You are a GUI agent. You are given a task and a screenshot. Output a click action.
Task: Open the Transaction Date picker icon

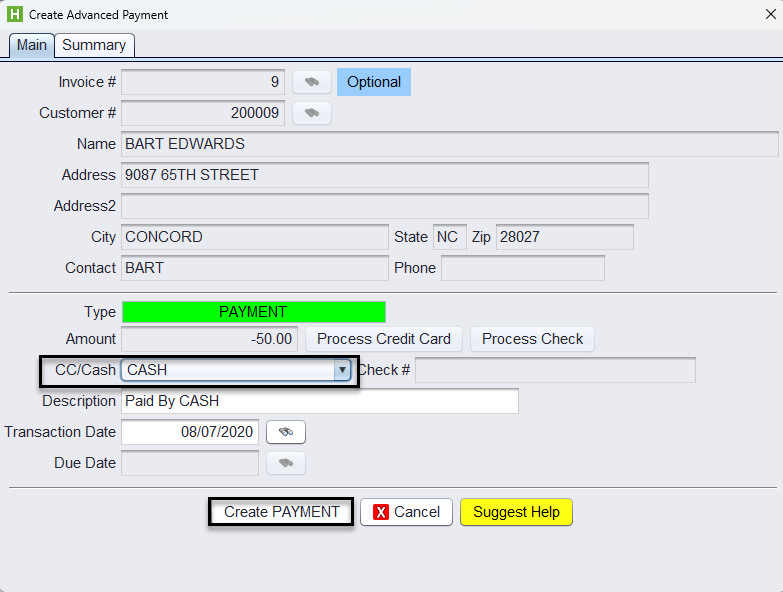[286, 432]
